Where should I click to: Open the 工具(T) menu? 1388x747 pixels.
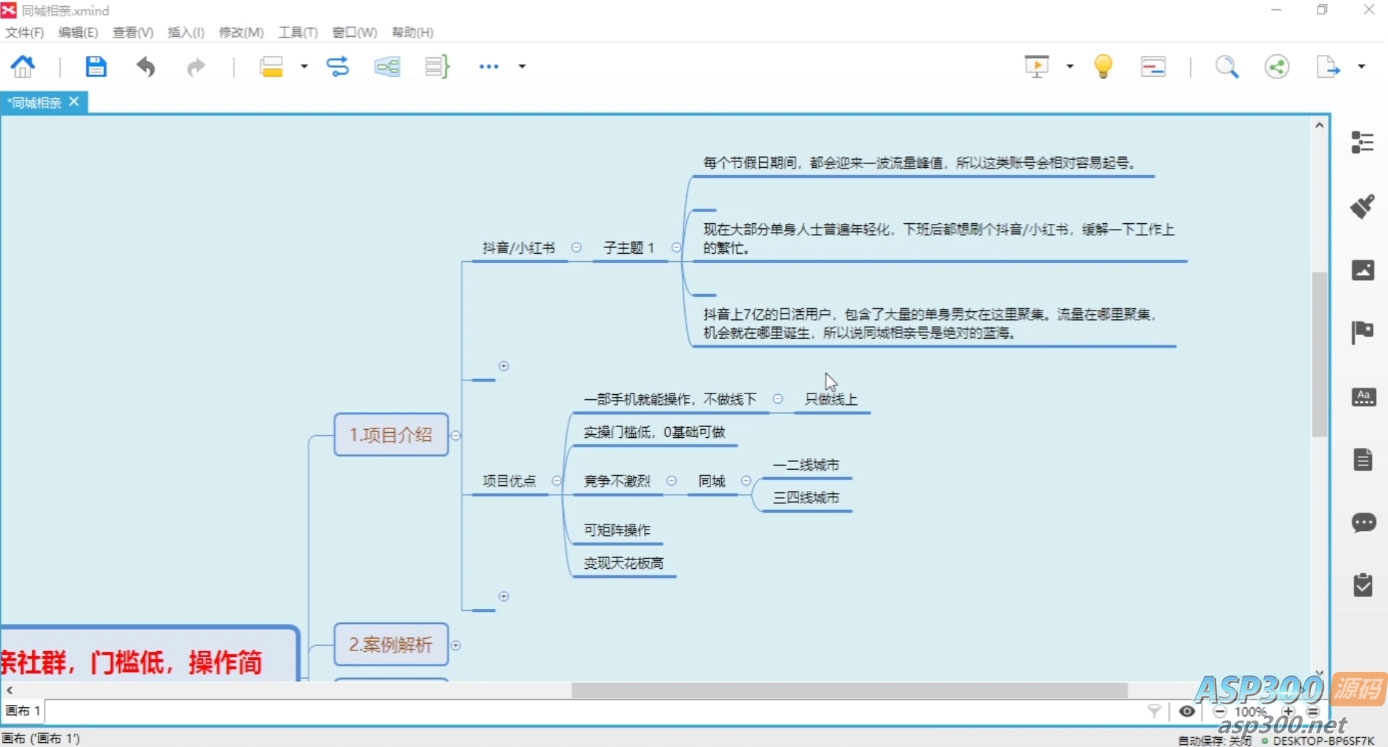298,32
